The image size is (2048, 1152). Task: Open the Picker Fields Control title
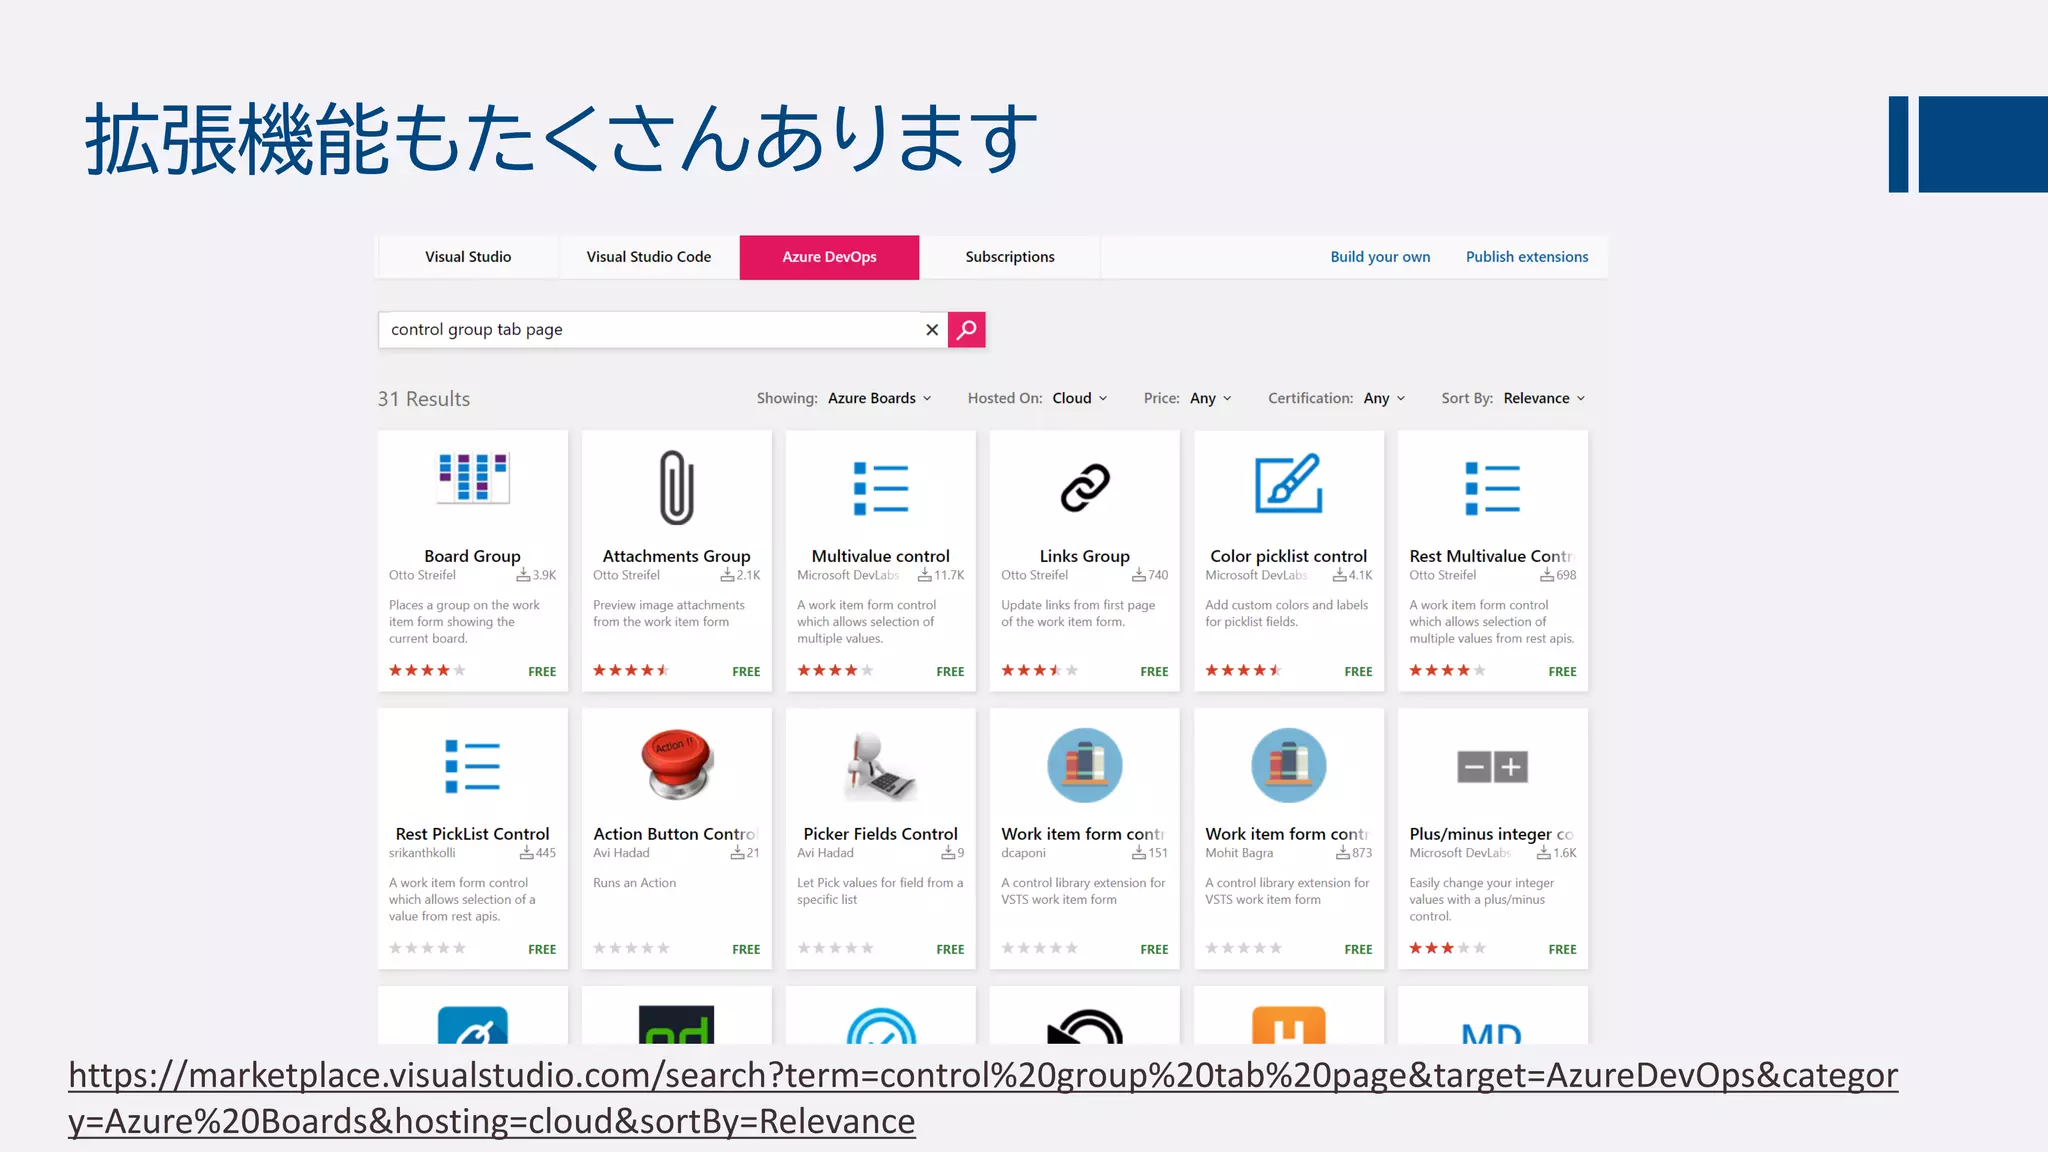[881, 834]
